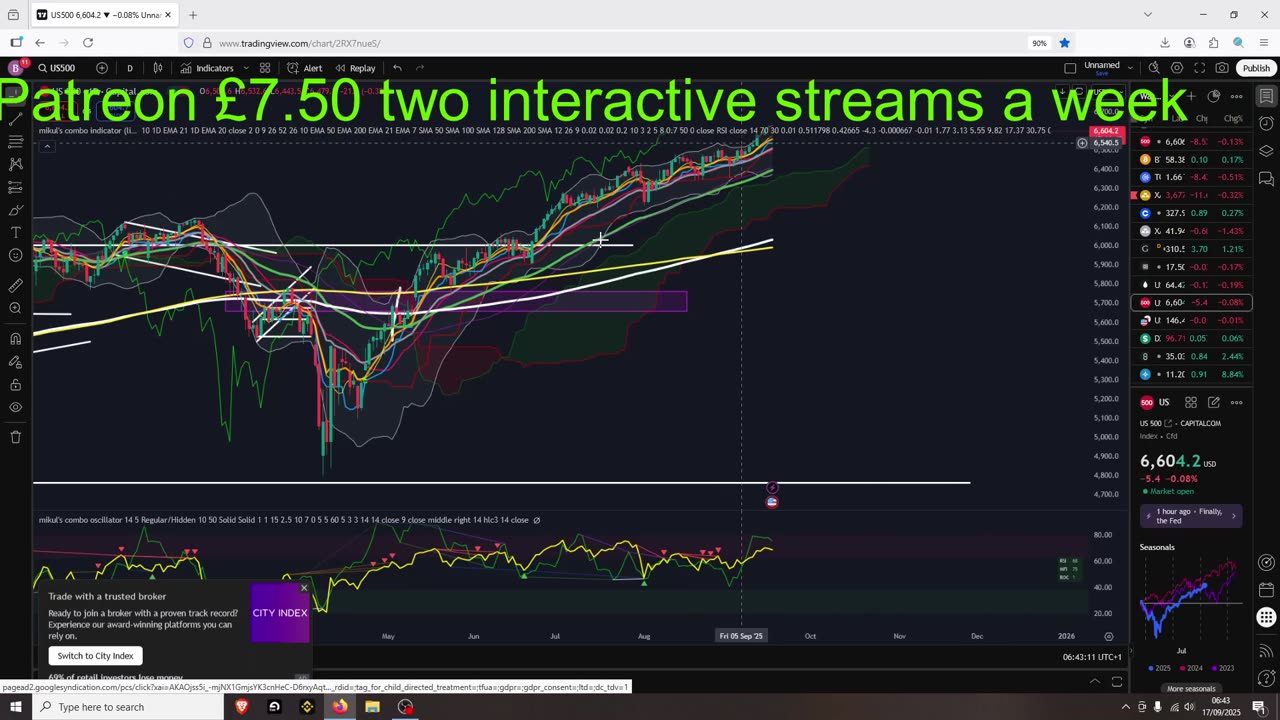
Task: Open the D timeframe interval selector
Action: (129, 68)
